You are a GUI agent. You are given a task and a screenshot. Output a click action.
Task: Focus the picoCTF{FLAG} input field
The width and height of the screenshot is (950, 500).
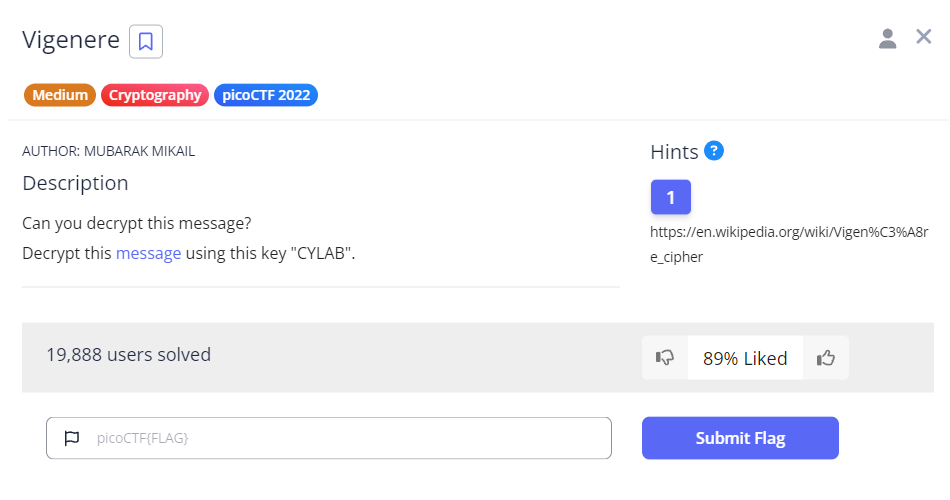click(340, 438)
